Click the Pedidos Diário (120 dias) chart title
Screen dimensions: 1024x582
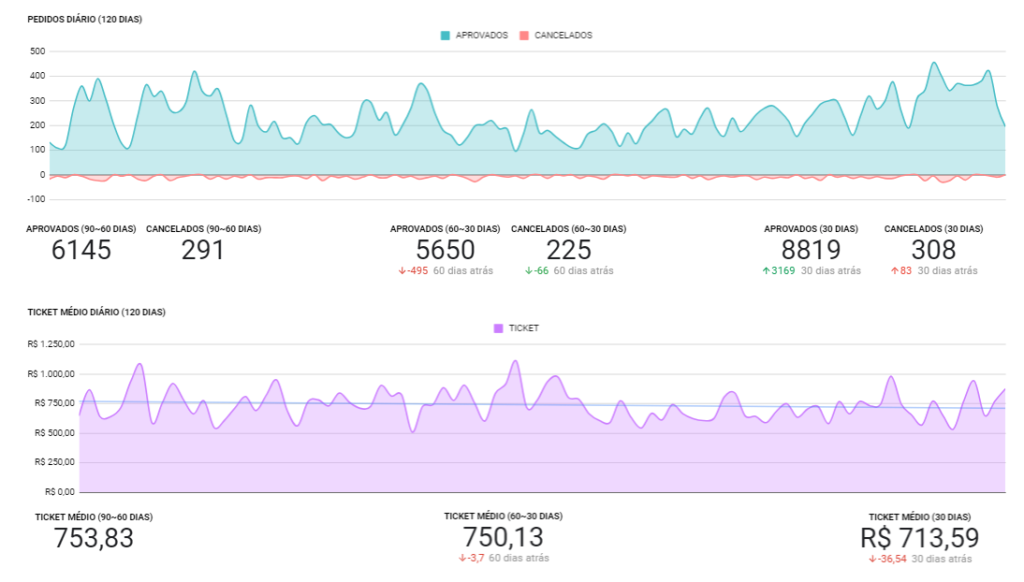pyautogui.click(x=84, y=20)
